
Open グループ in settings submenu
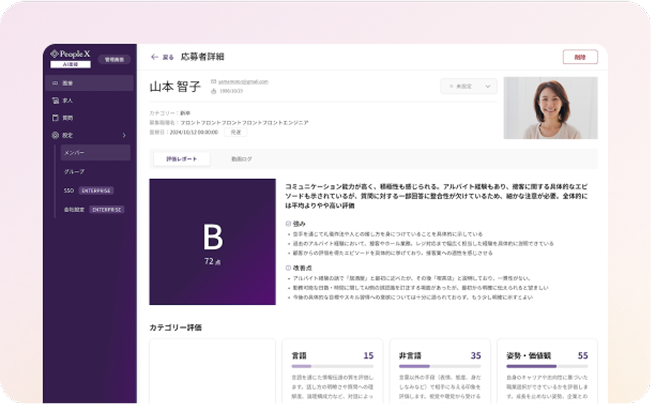pos(75,171)
